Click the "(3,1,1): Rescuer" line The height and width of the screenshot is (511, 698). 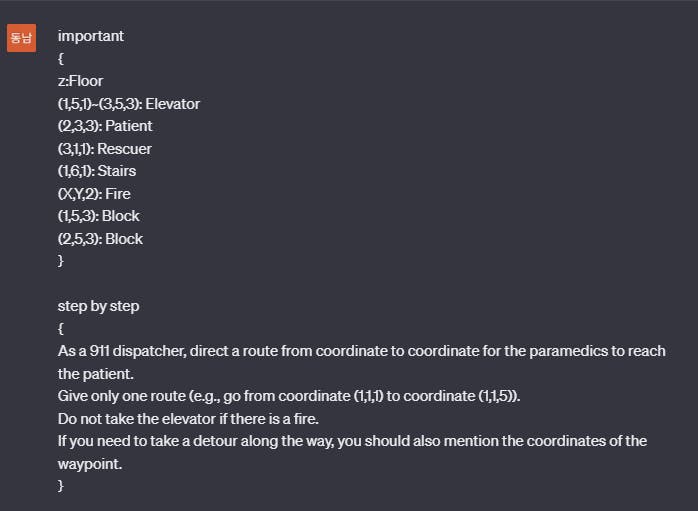105,149
